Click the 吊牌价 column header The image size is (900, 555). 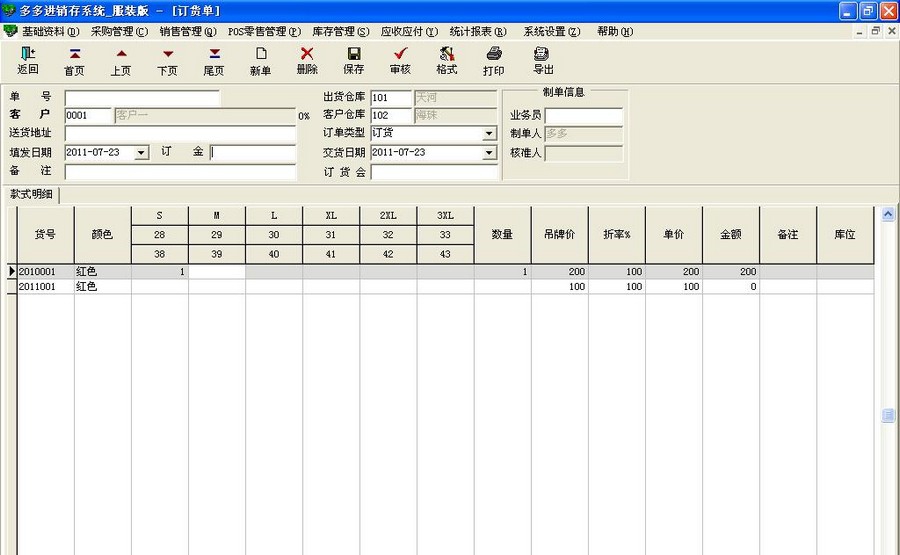tap(560, 235)
